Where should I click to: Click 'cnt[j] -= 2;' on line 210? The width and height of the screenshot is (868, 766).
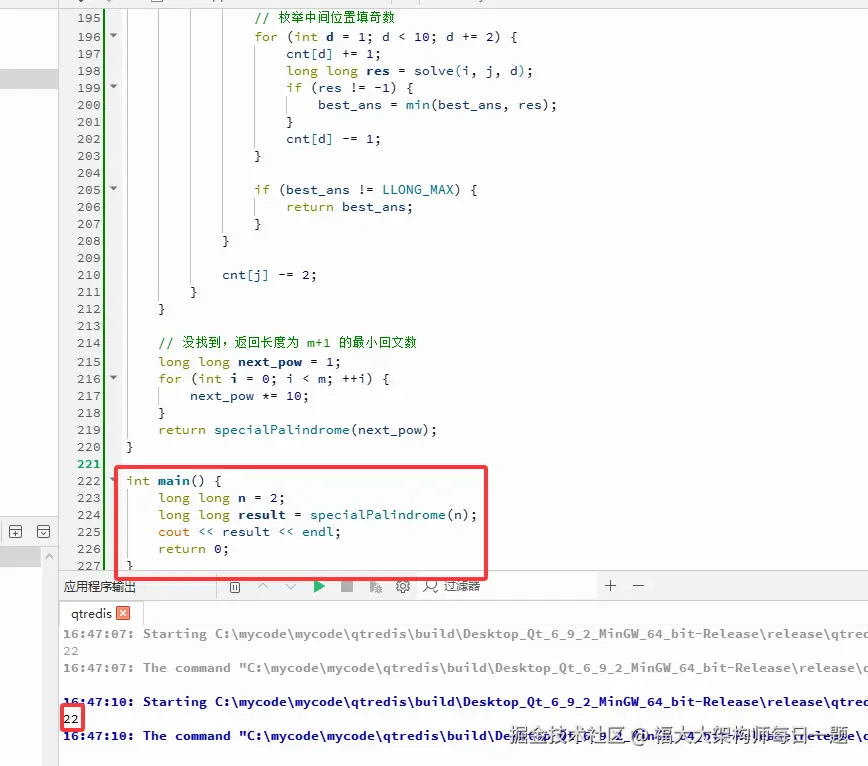click(x=269, y=275)
